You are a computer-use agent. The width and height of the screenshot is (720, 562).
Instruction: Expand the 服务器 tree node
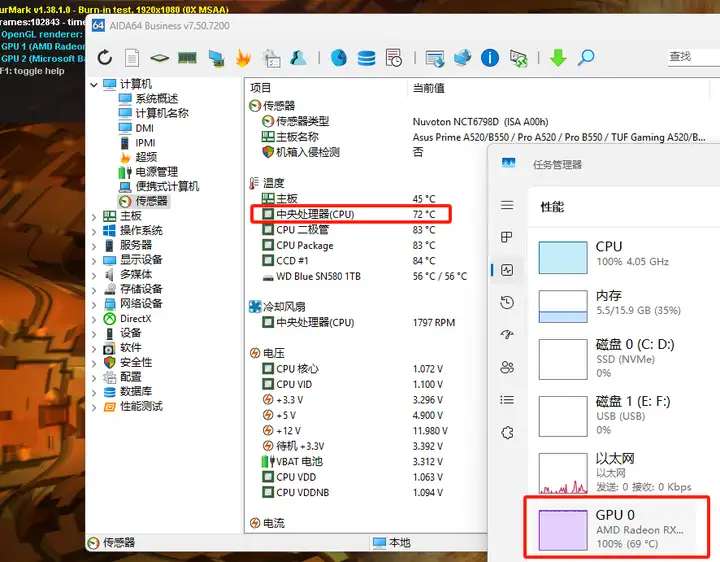94,247
